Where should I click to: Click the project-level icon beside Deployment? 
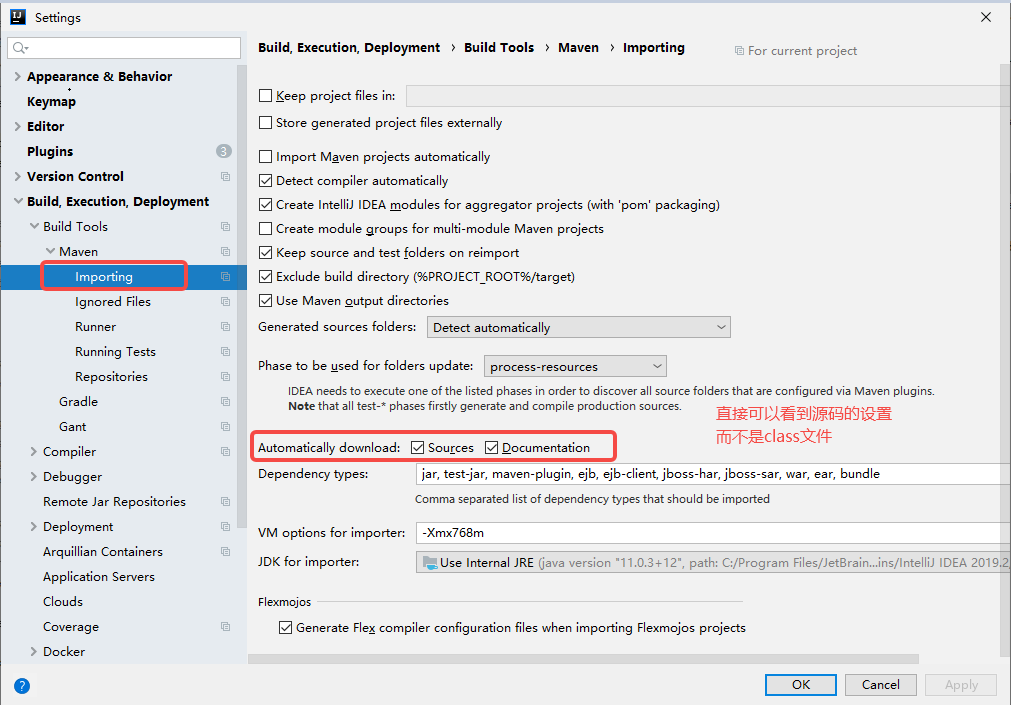(x=225, y=526)
